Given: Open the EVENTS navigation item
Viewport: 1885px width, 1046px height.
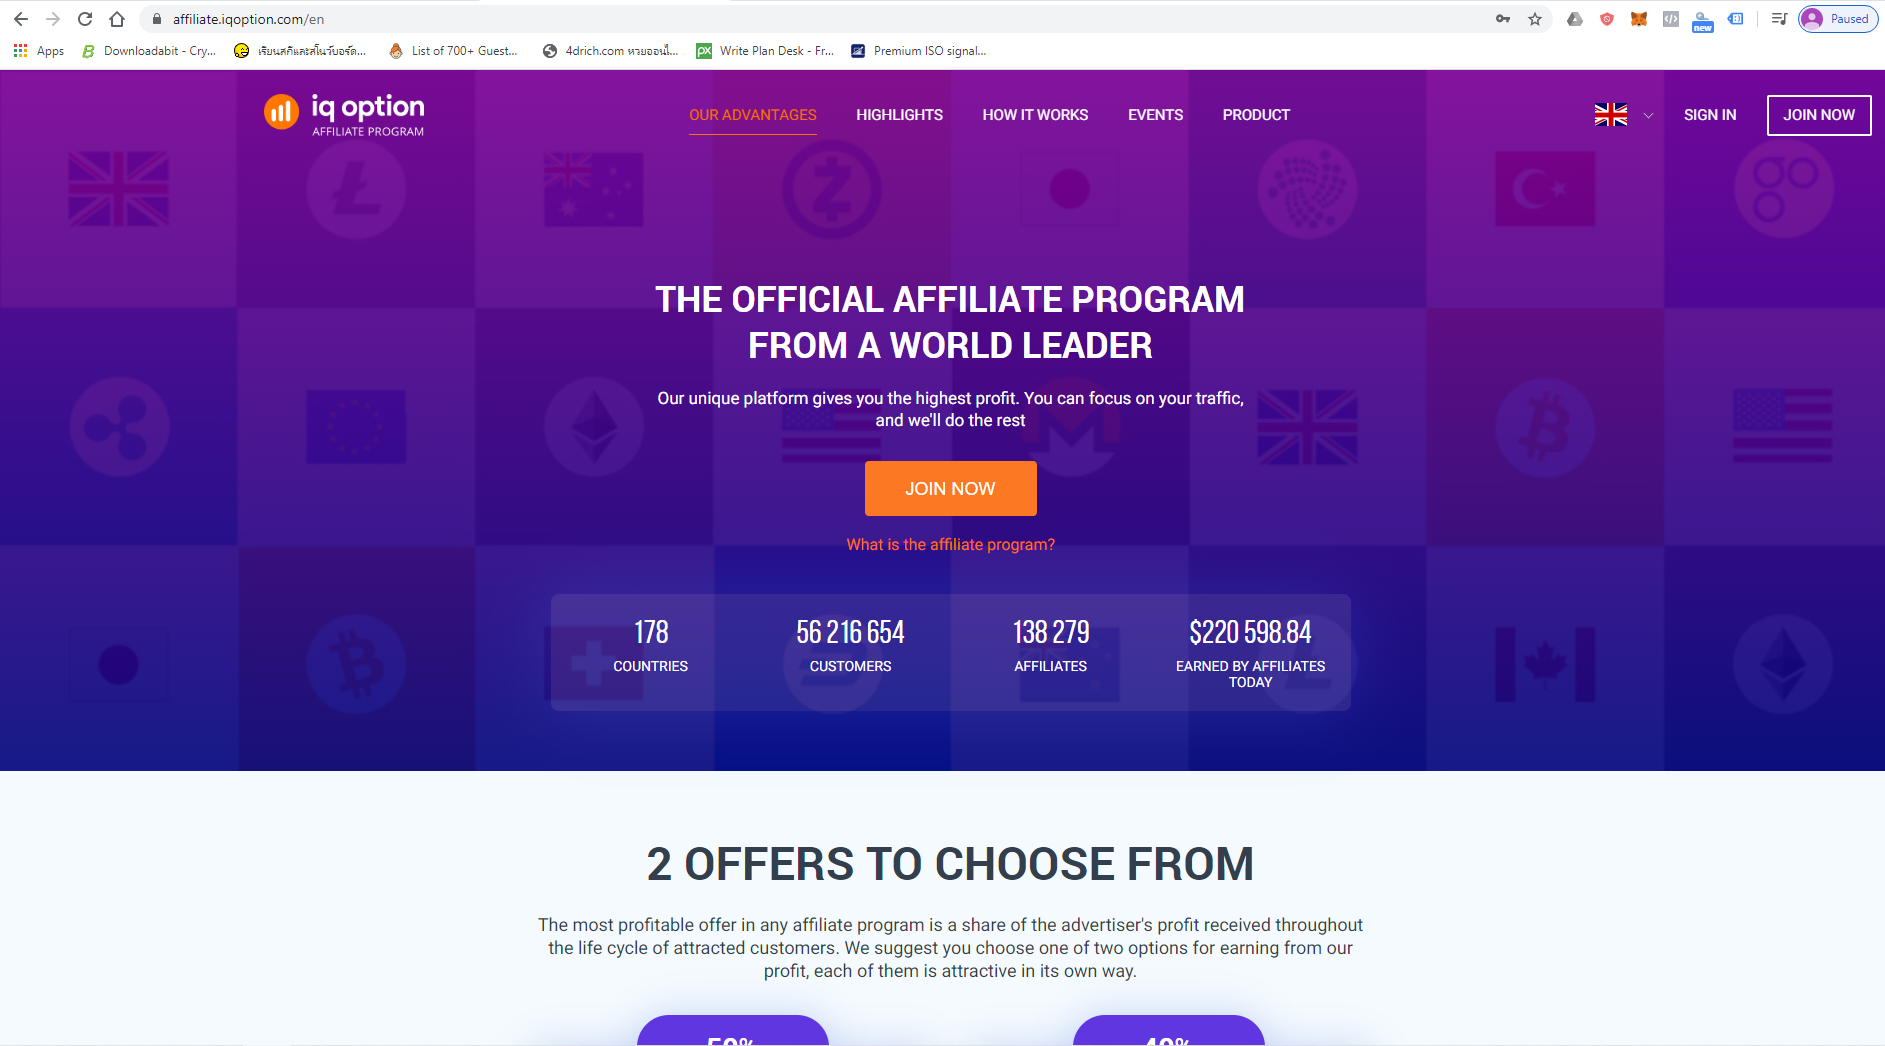Looking at the screenshot, I should [1155, 115].
